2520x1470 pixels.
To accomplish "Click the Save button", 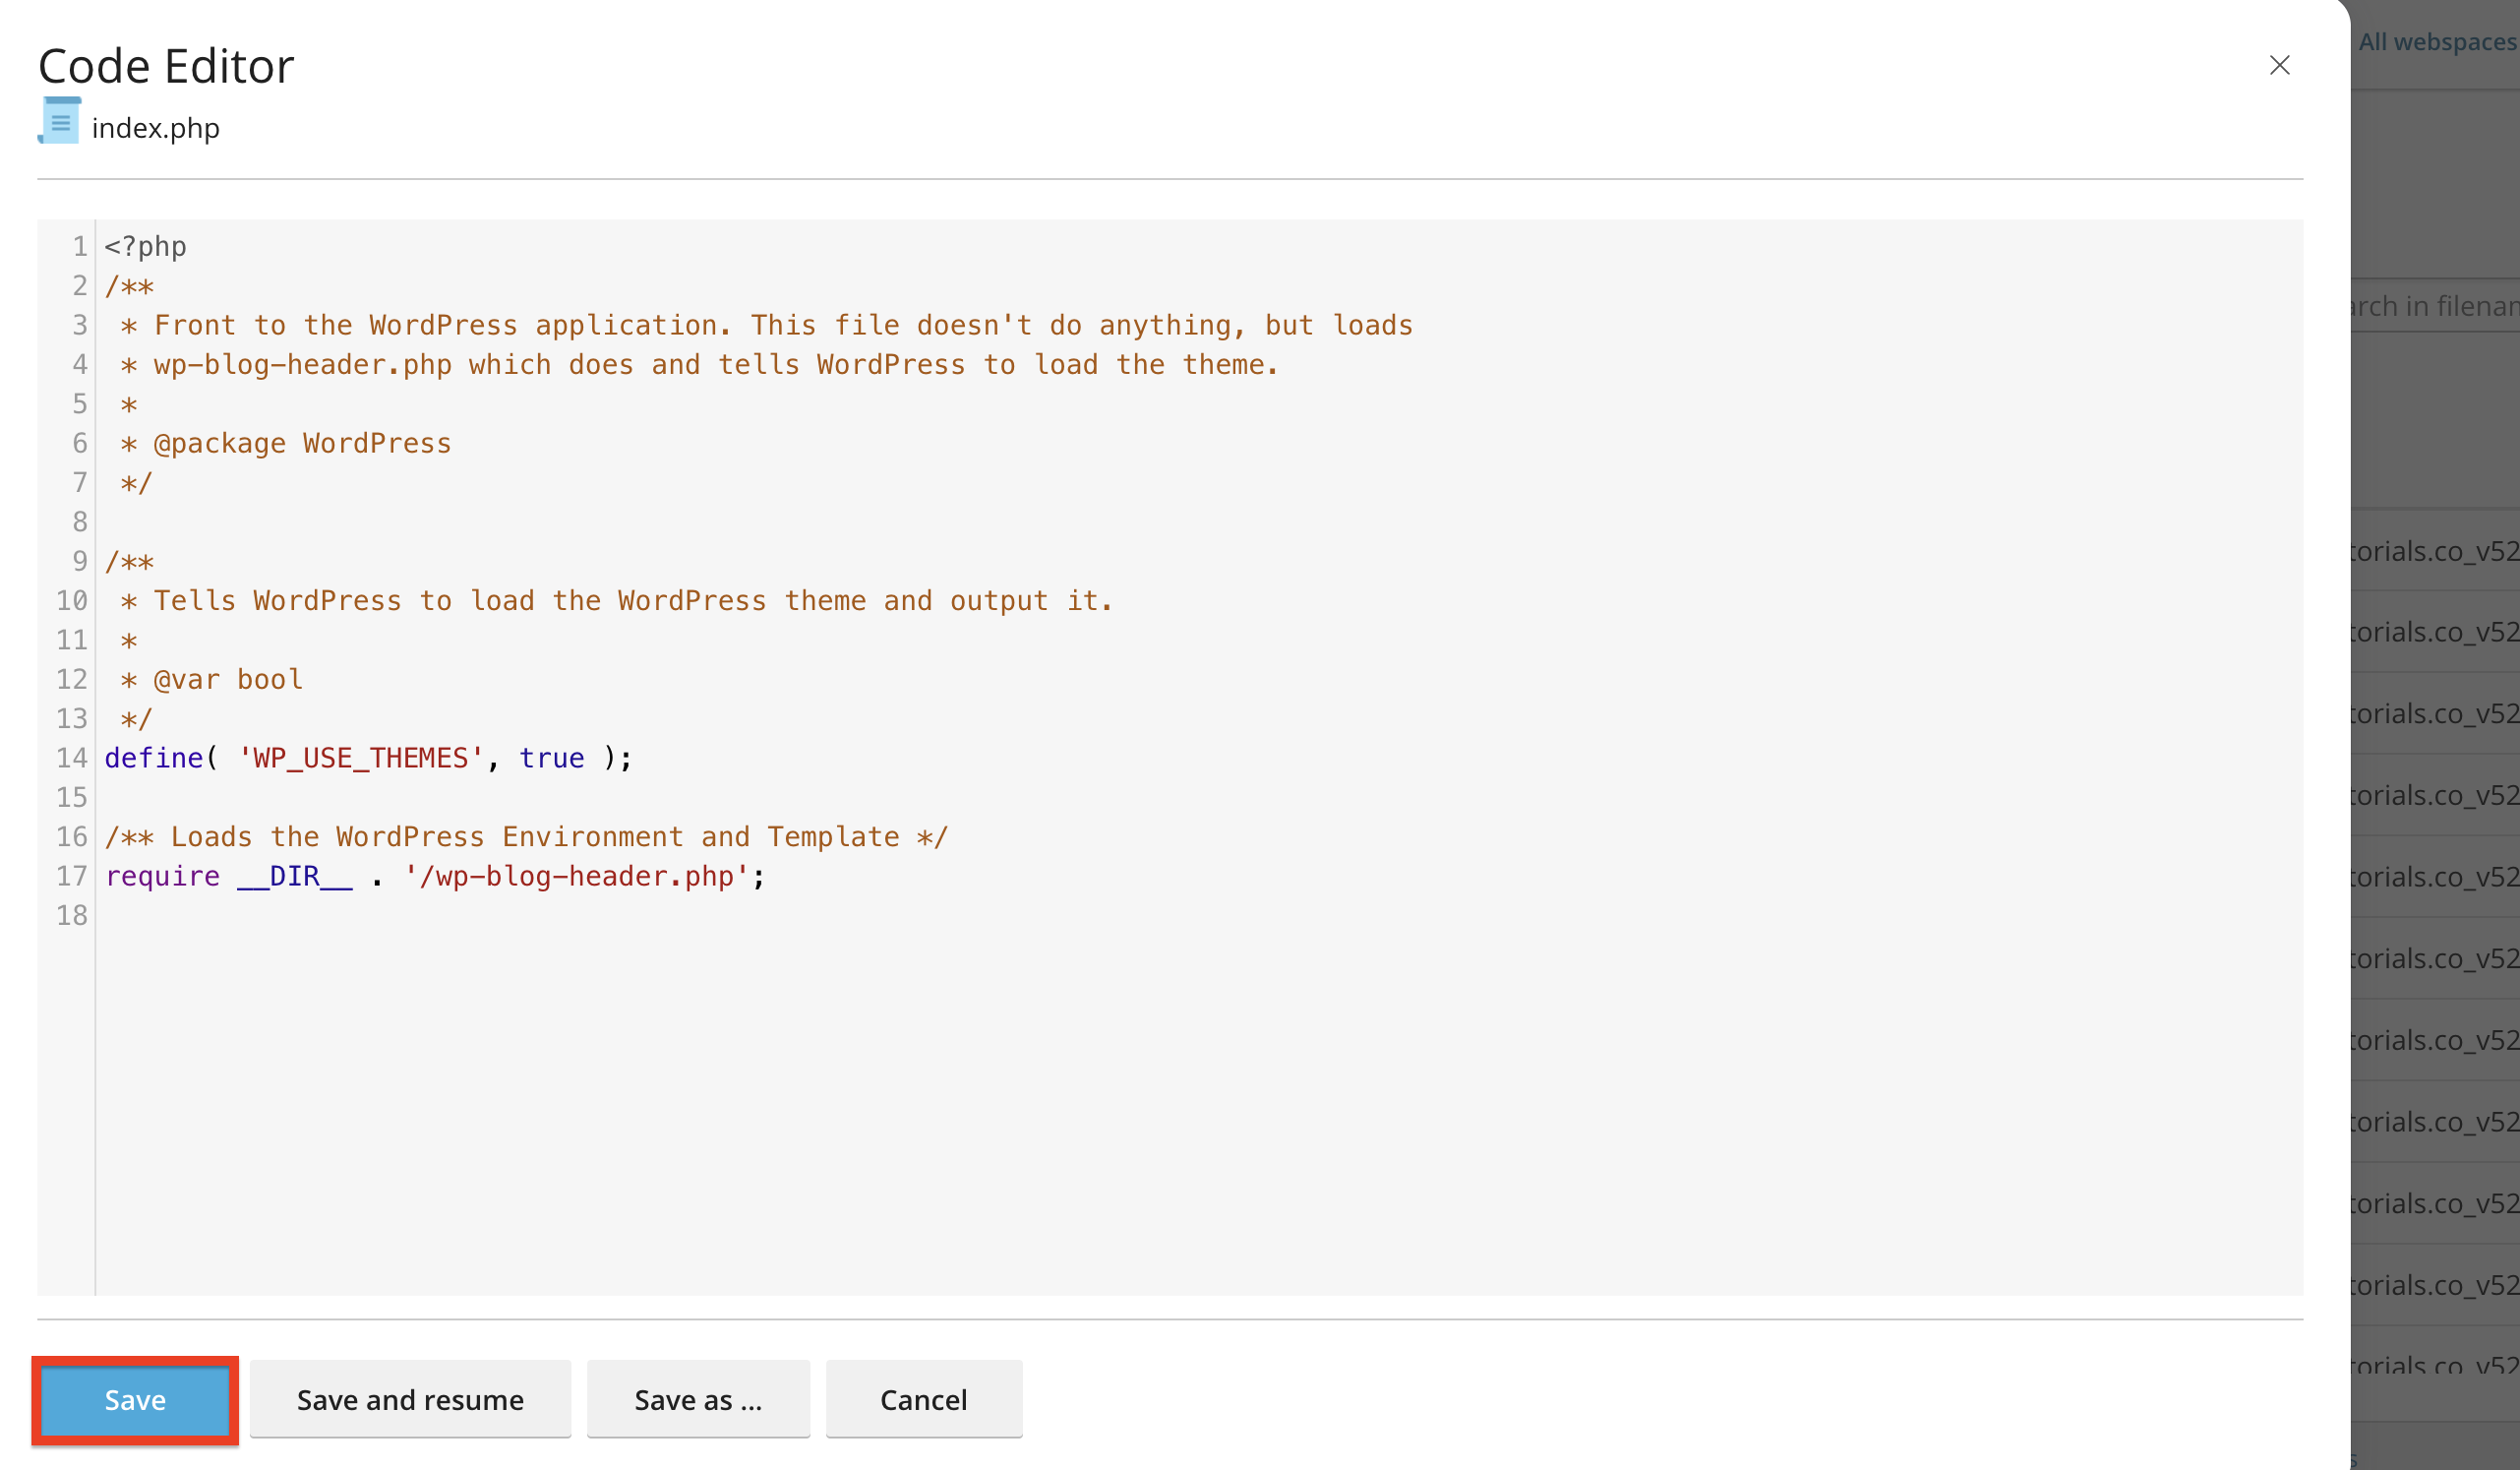I will coord(135,1399).
